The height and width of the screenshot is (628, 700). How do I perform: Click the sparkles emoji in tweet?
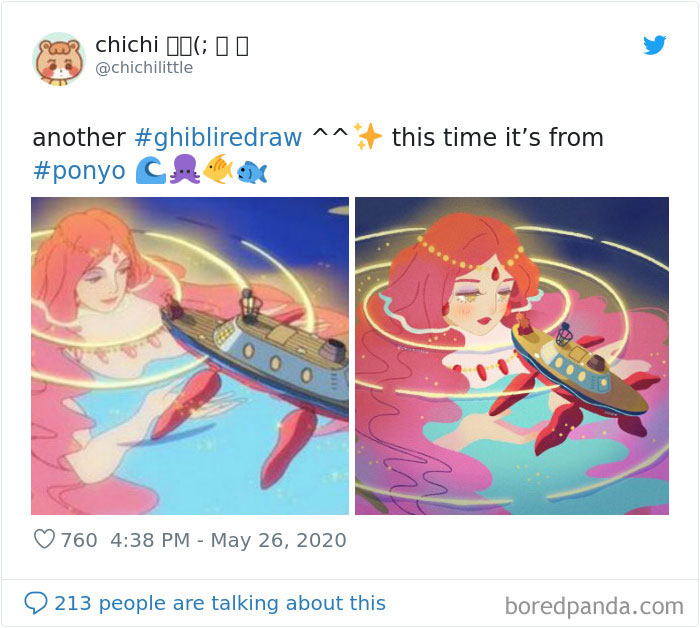(x=367, y=136)
